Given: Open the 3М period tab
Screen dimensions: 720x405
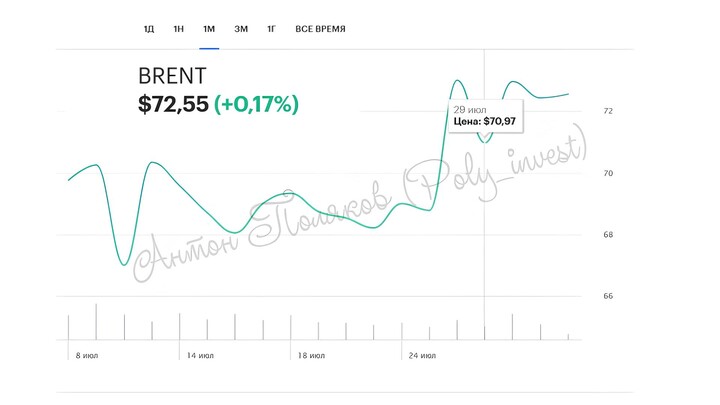Looking at the screenshot, I should tap(241, 29).
